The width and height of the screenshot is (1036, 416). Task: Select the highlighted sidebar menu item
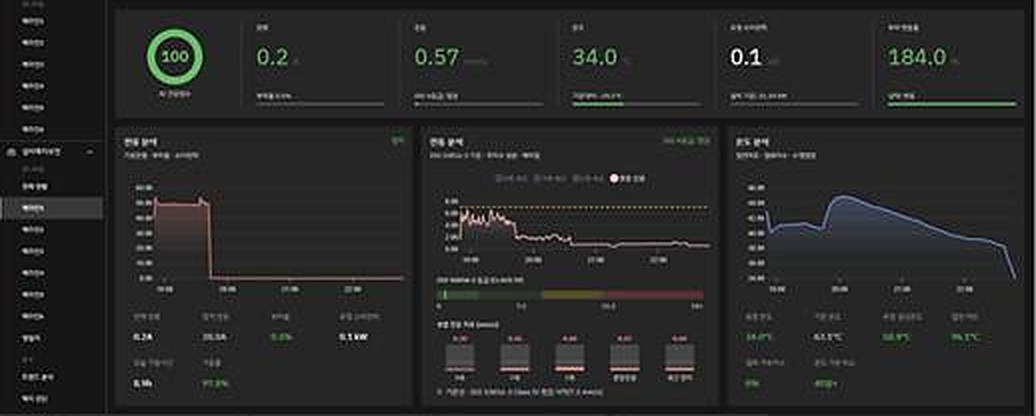tap(52, 208)
